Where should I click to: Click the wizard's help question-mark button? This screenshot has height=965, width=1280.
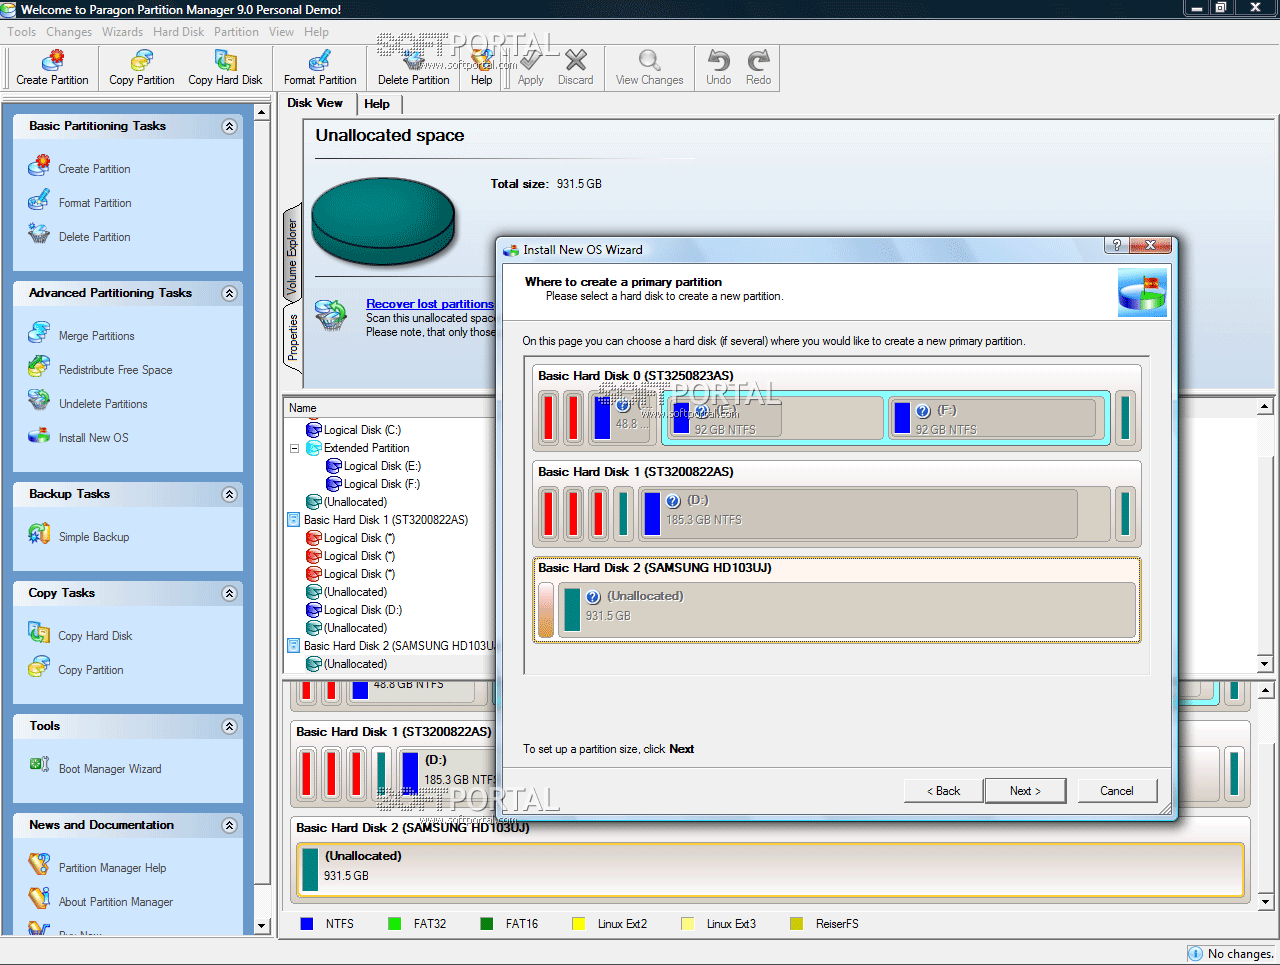[x=1117, y=245]
